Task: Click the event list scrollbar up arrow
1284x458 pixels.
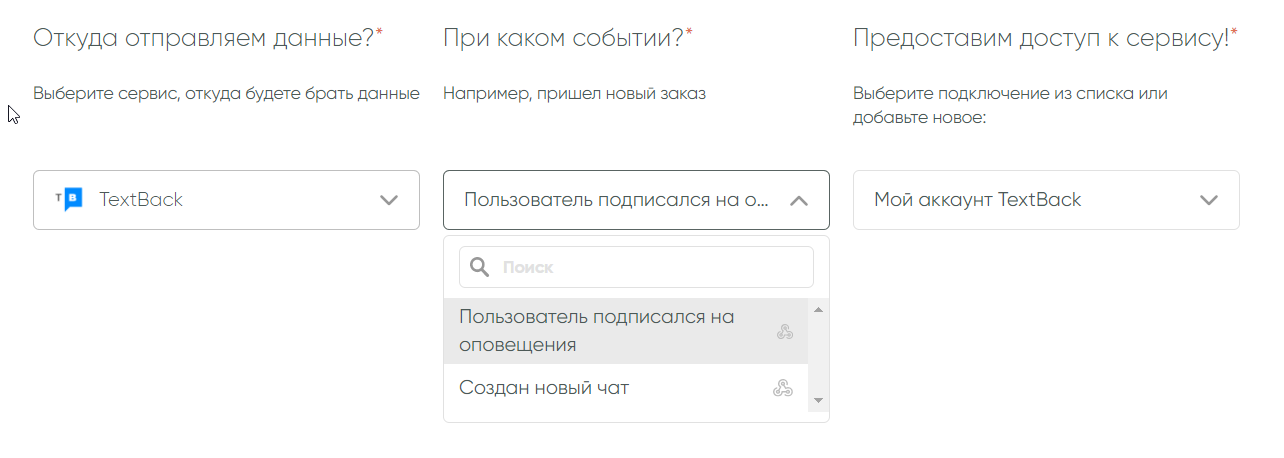Action: pyautogui.click(x=818, y=309)
